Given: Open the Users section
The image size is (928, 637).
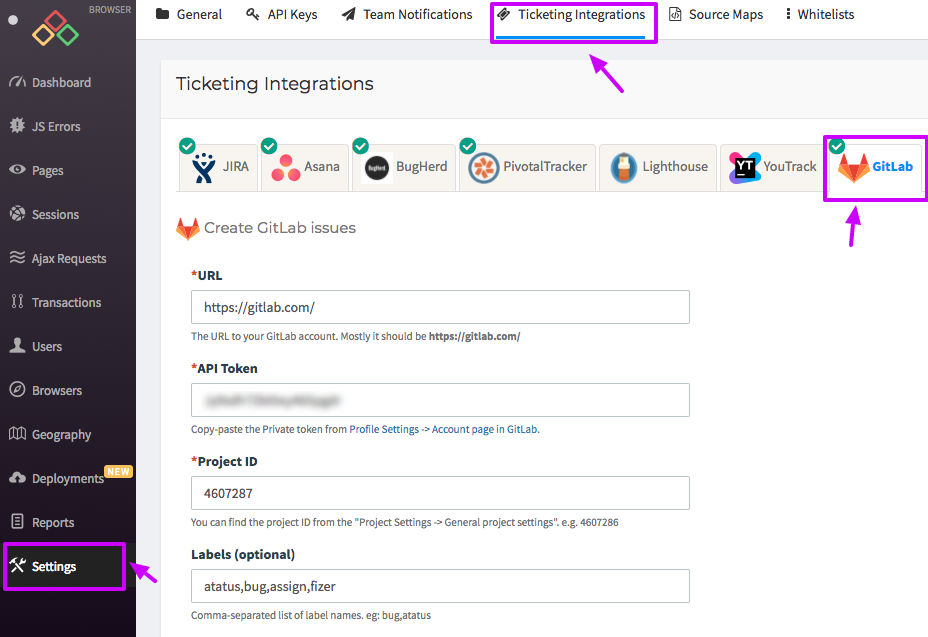Looking at the screenshot, I should click(x=47, y=345).
